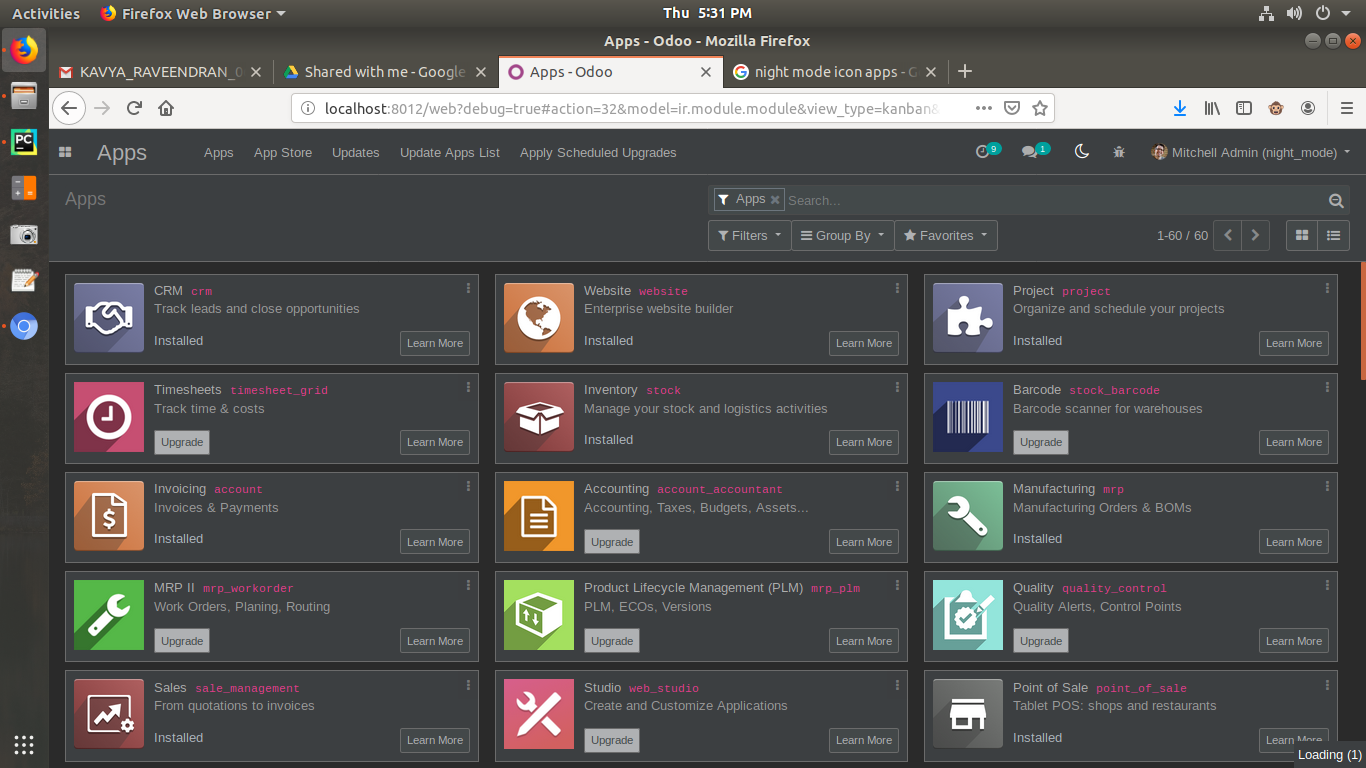Open Firefox page actions ellipsis menu
The image size is (1366, 768).
[984, 108]
